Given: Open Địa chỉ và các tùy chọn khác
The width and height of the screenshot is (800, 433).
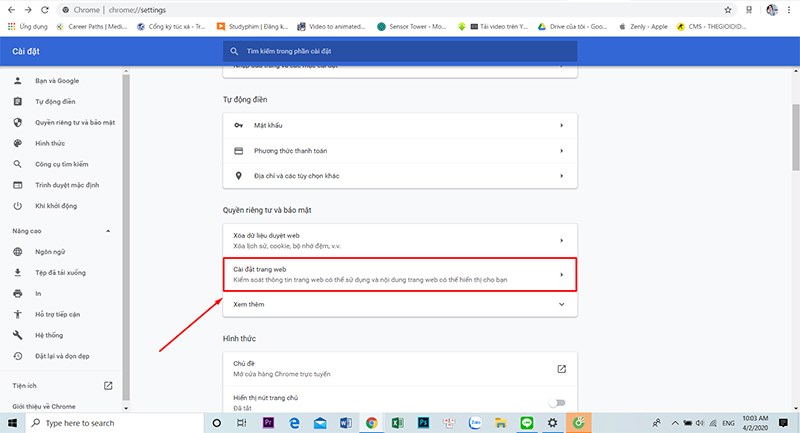Looking at the screenshot, I should (400, 175).
